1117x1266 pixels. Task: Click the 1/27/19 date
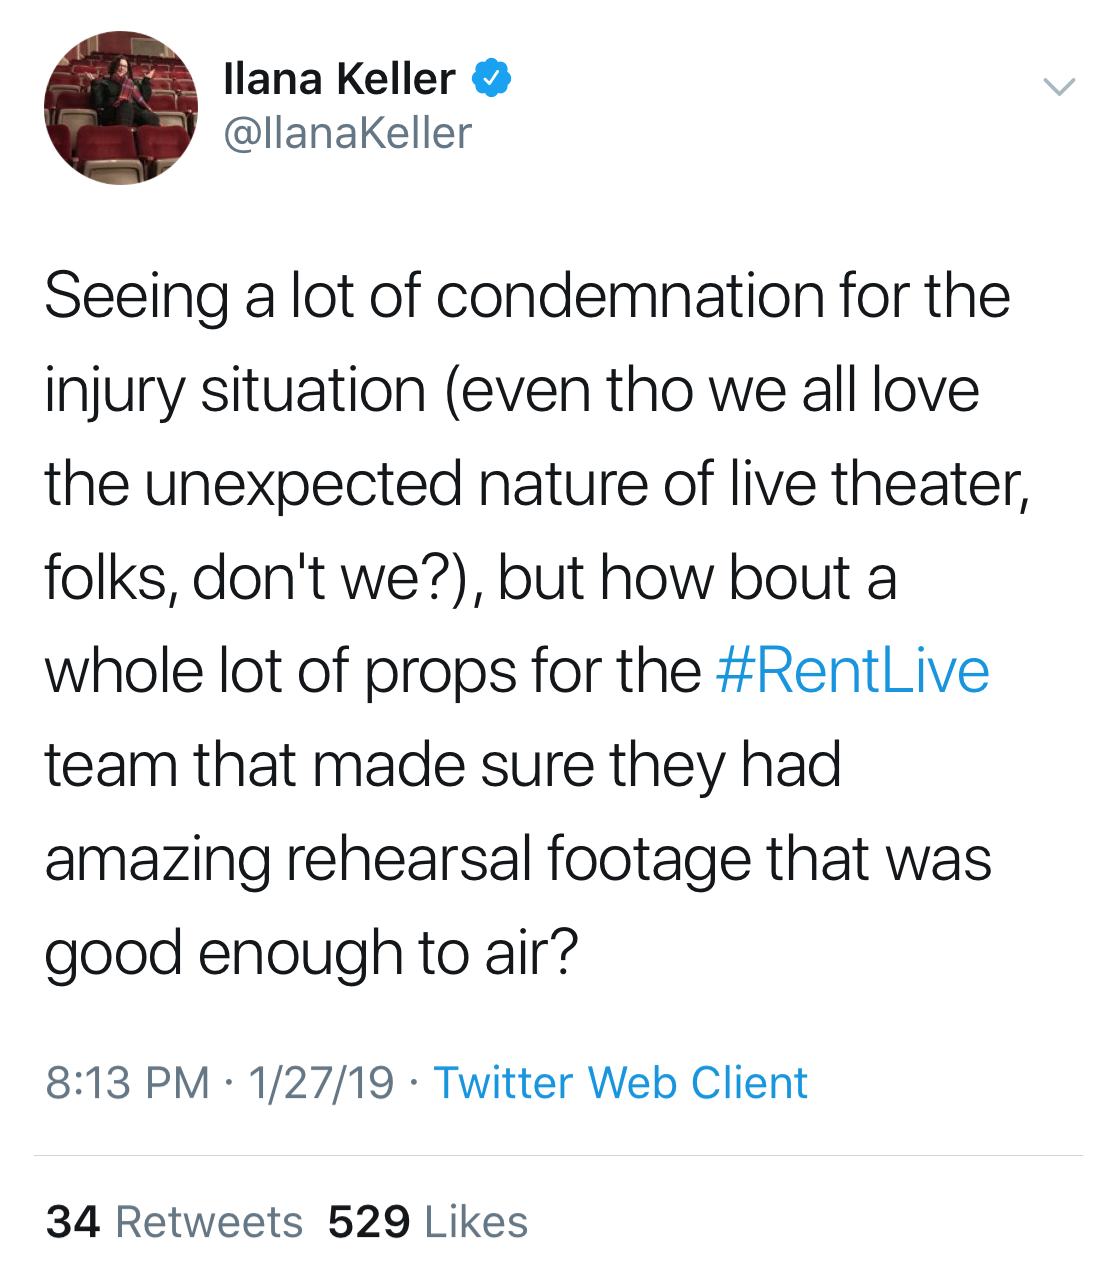coord(321,1083)
